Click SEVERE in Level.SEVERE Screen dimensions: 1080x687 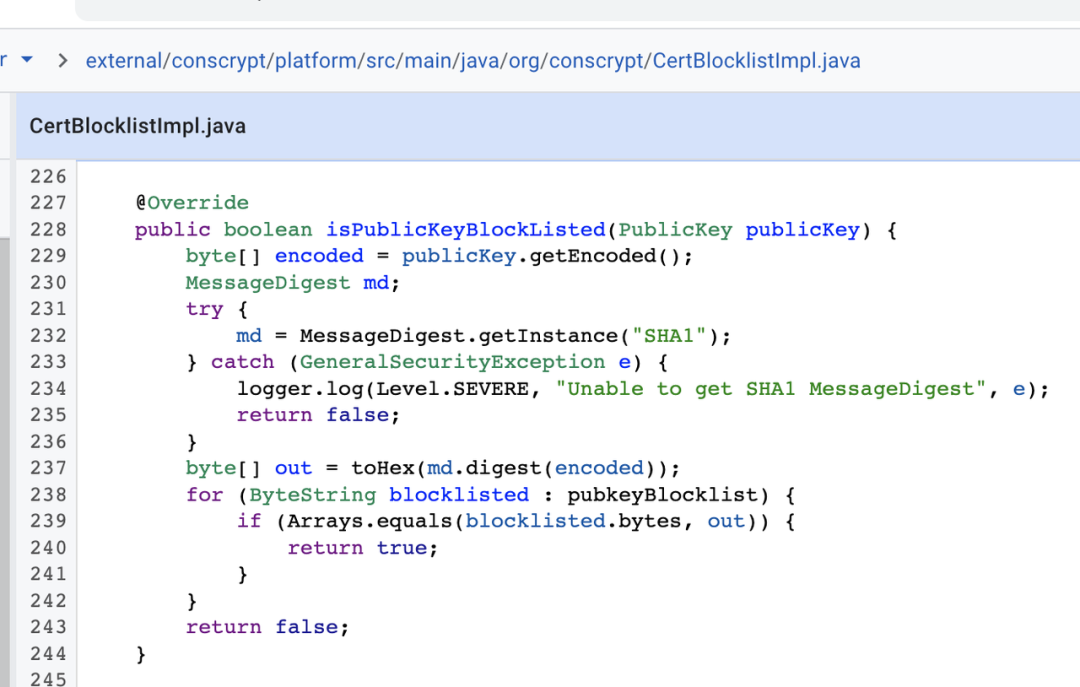(491, 389)
